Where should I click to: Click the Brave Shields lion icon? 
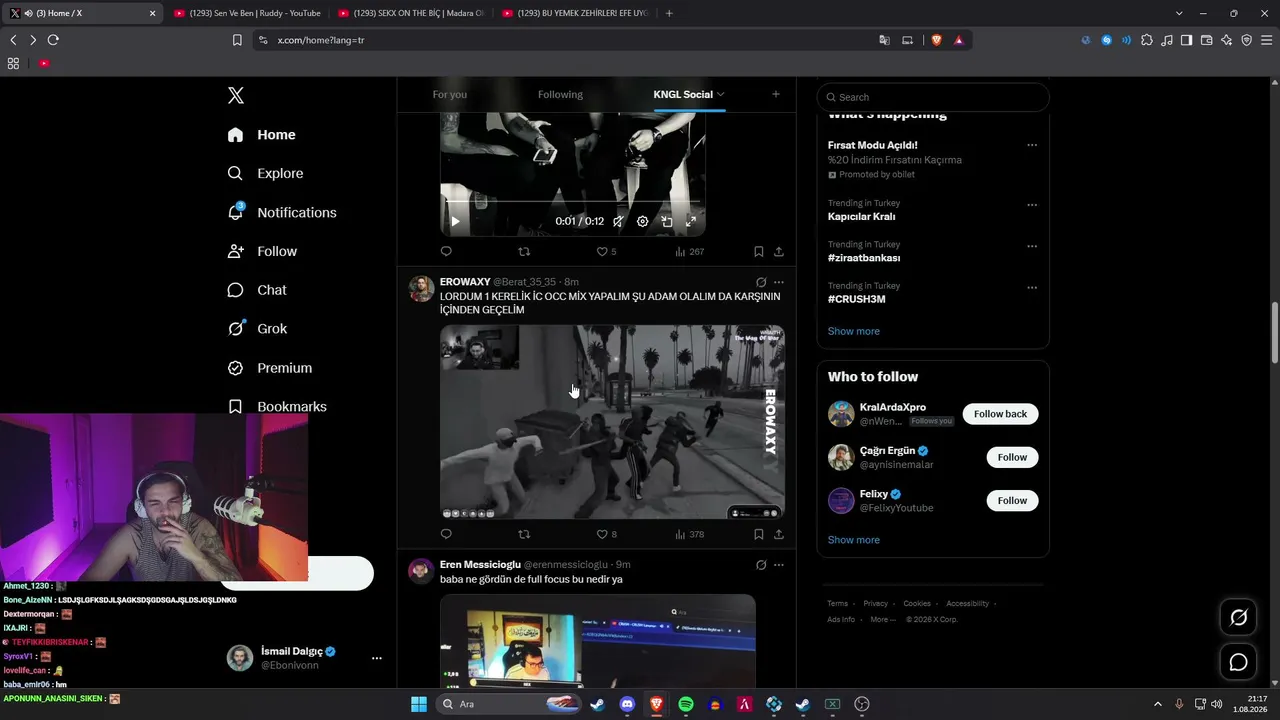click(937, 40)
